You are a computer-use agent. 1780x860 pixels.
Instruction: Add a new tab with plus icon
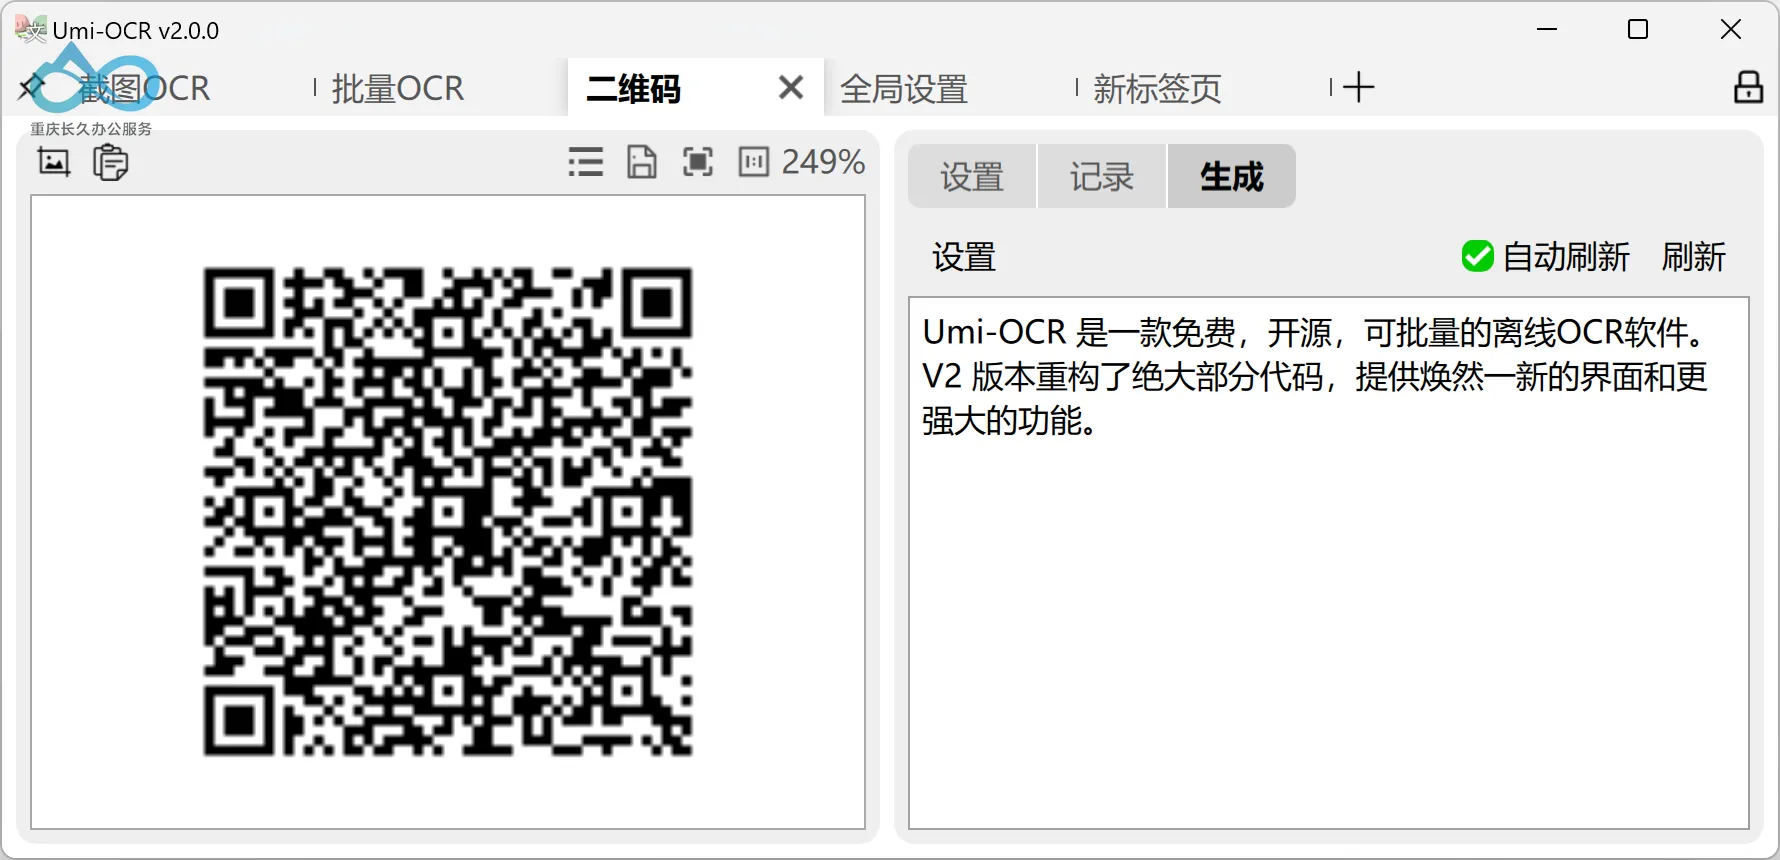(1358, 87)
